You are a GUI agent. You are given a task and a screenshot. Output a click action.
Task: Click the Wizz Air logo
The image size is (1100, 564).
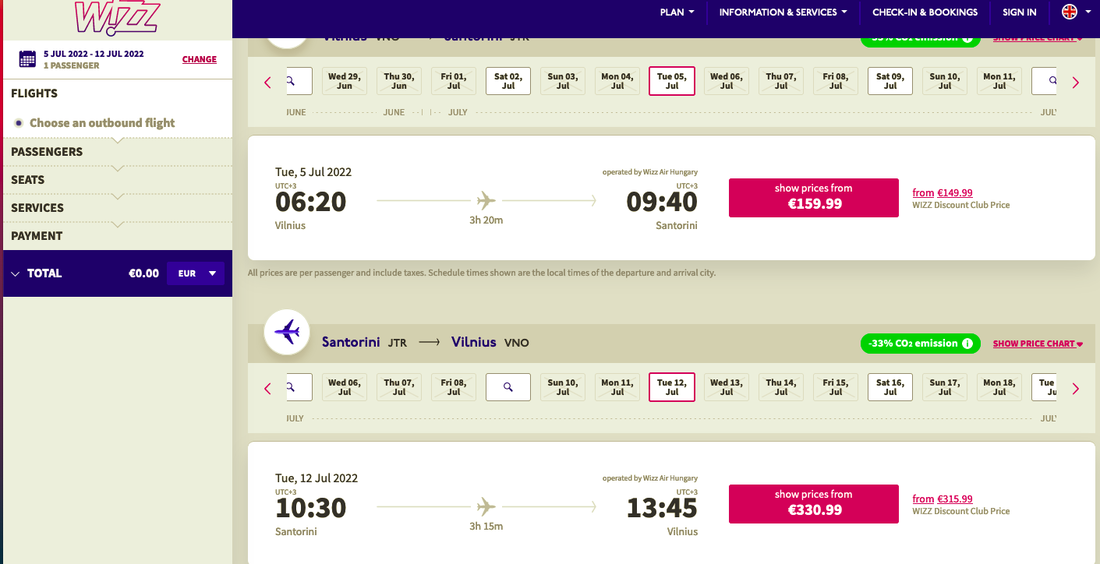[116, 17]
